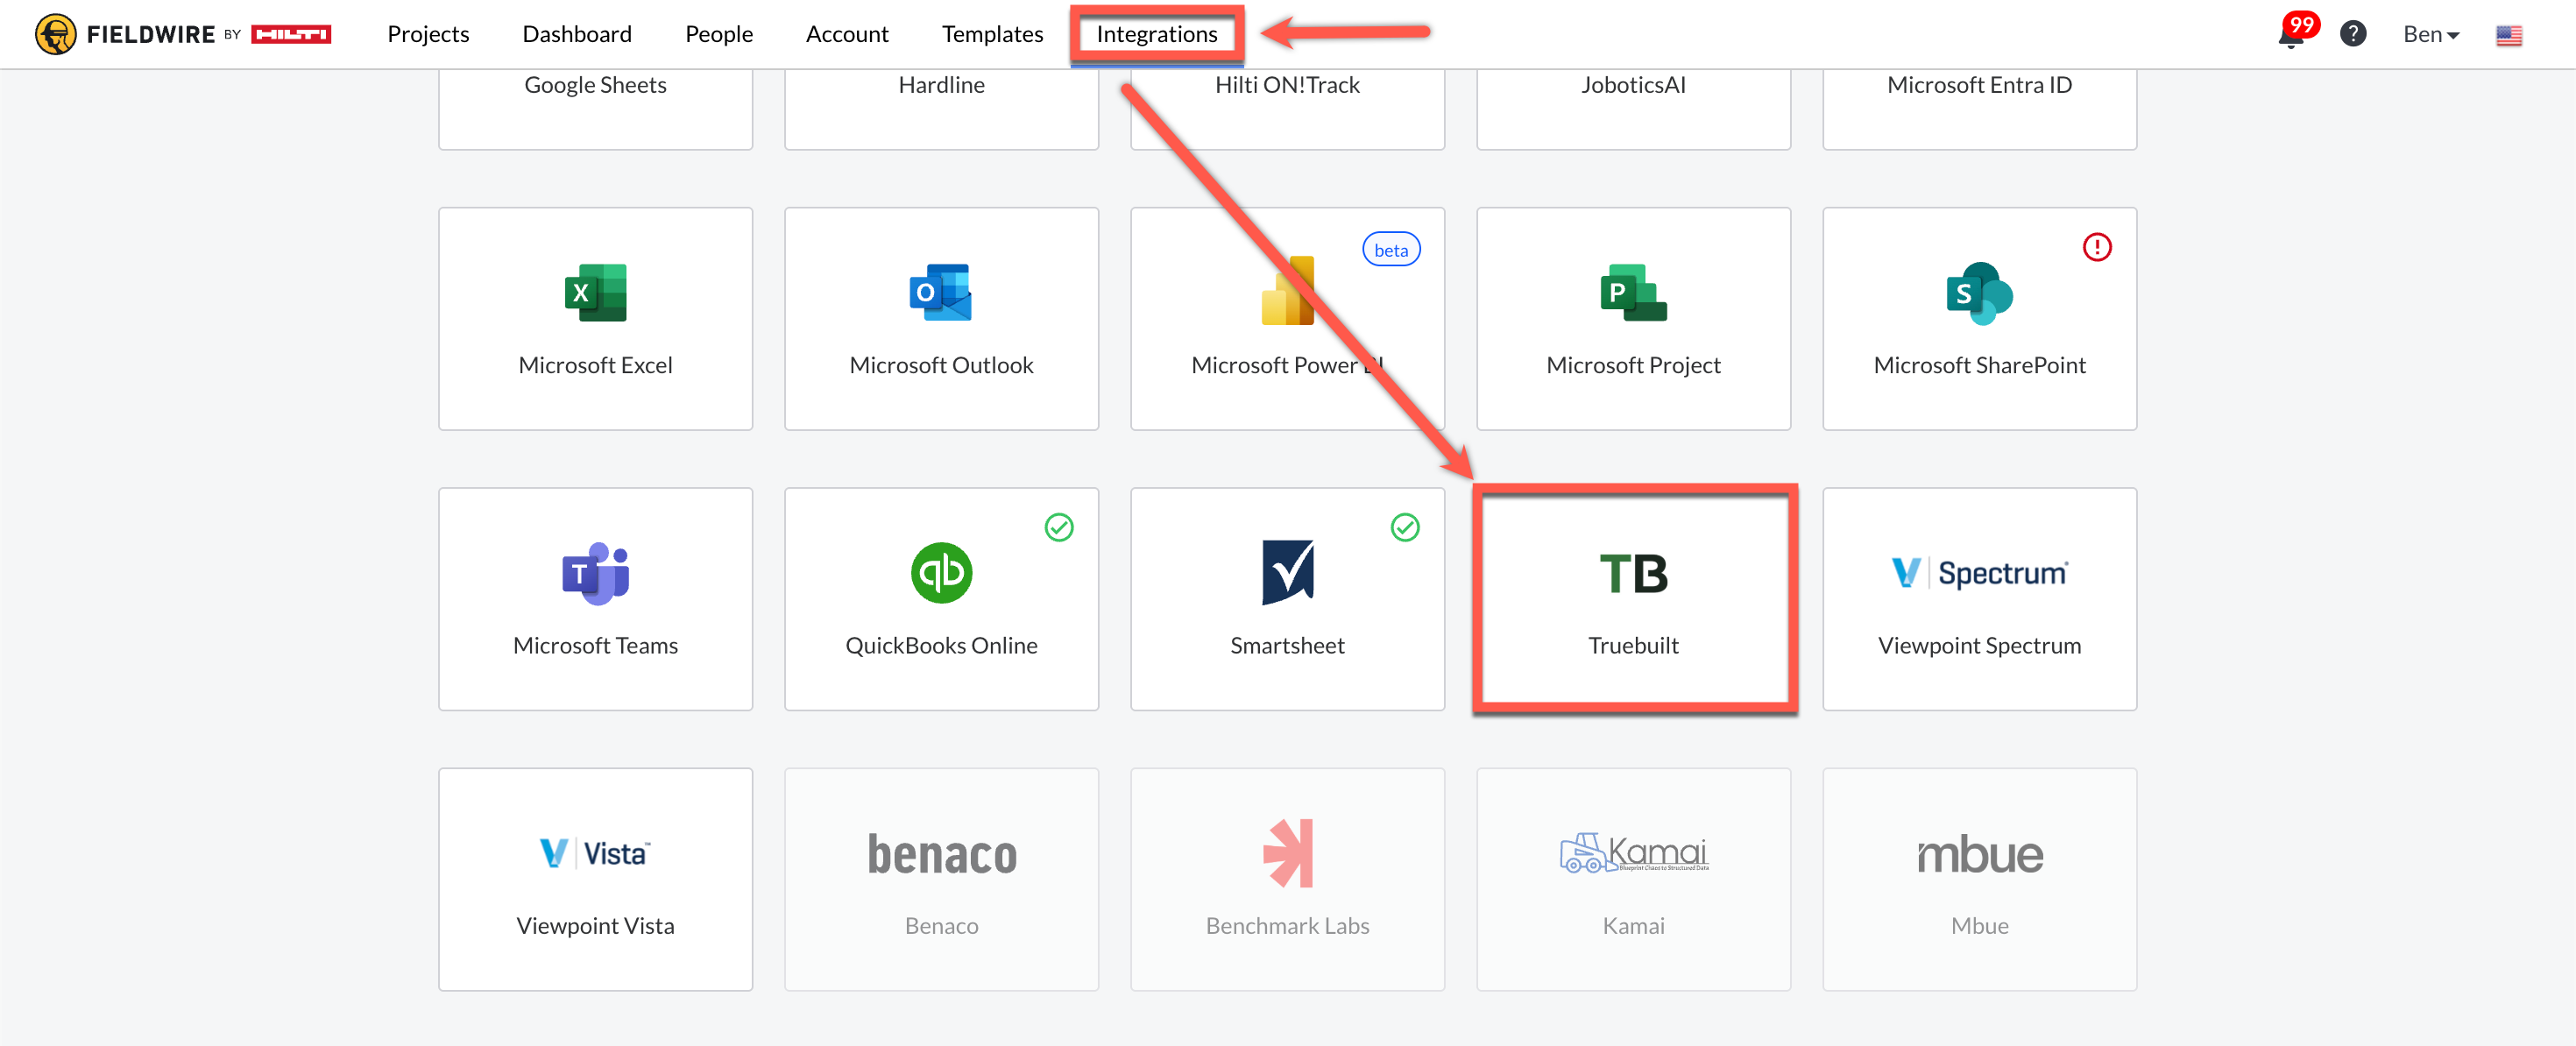Expand the Ben user menu

[2430, 34]
